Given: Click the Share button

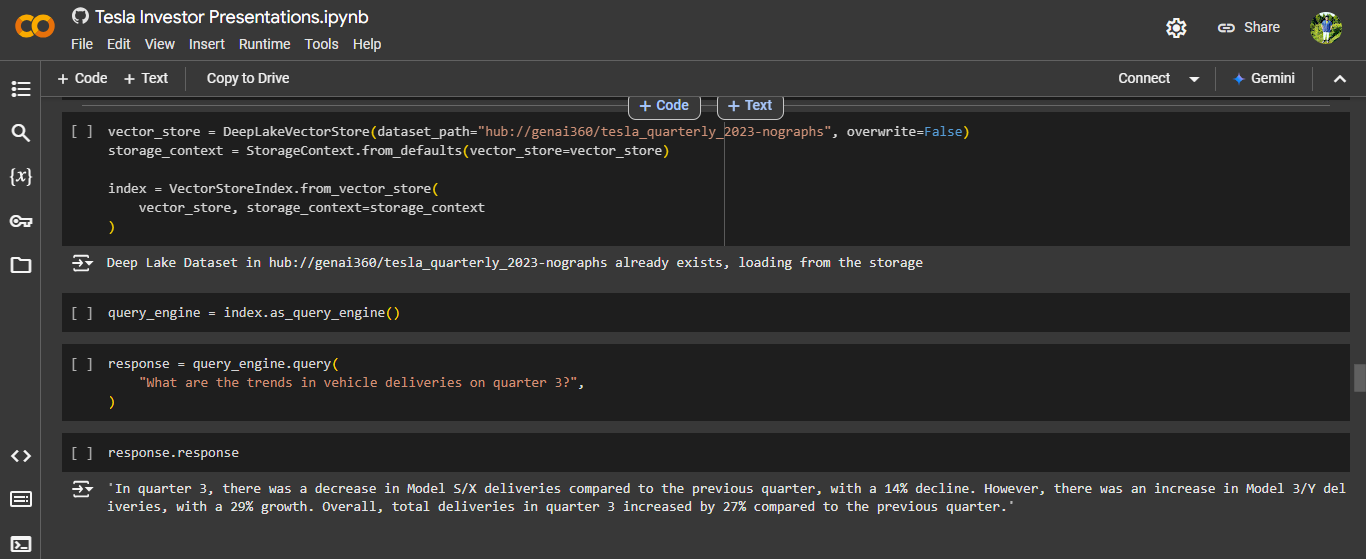Looking at the screenshot, I should (x=1249, y=28).
